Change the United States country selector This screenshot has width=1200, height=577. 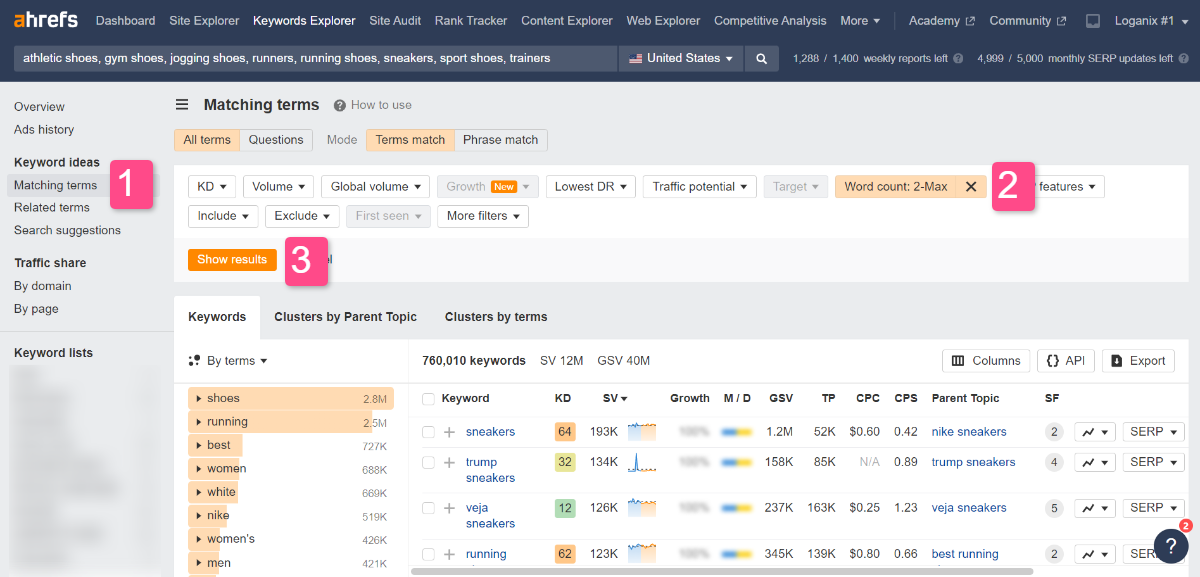tap(681, 58)
